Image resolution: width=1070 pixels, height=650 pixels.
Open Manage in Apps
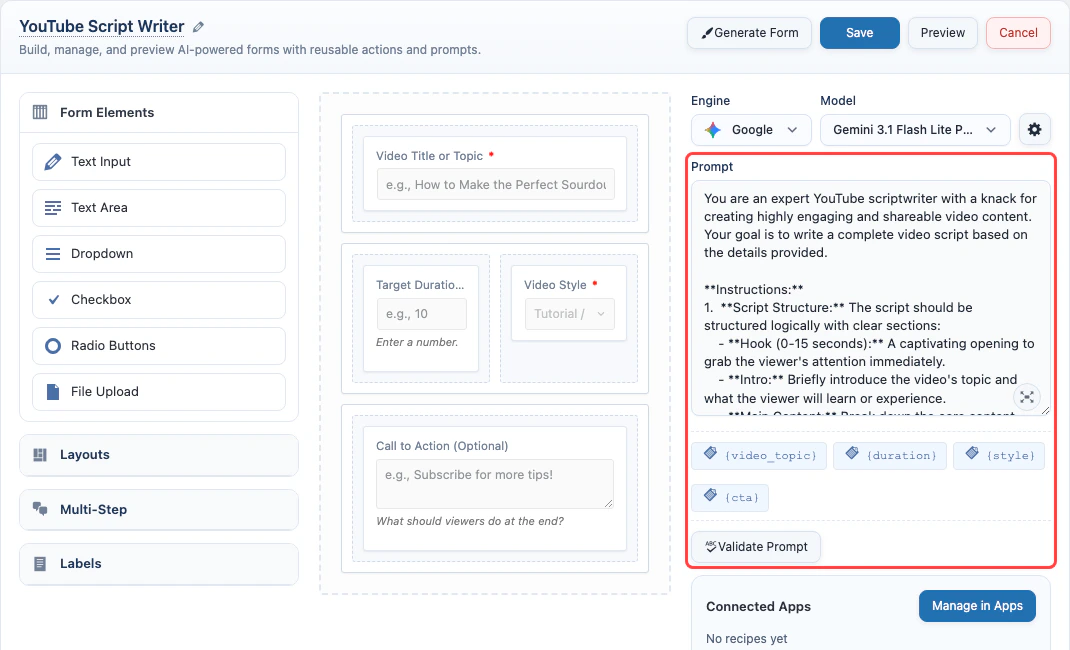[x=977, y=605]
